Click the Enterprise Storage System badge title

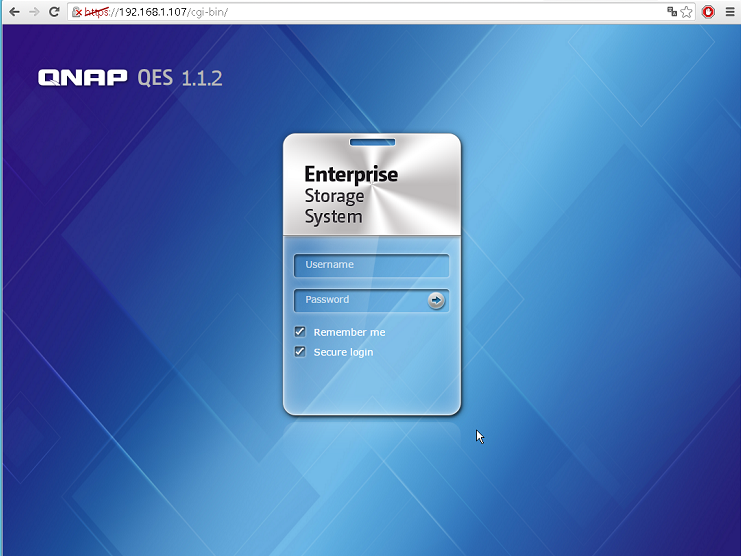[x=350, y=195]
